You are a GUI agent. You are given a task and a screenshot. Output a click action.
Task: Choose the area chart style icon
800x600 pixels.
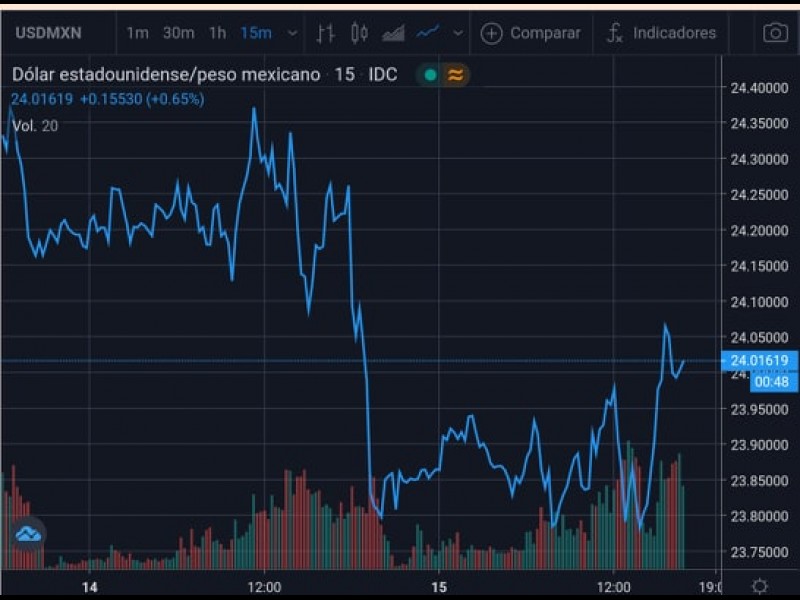coord(393,33)
